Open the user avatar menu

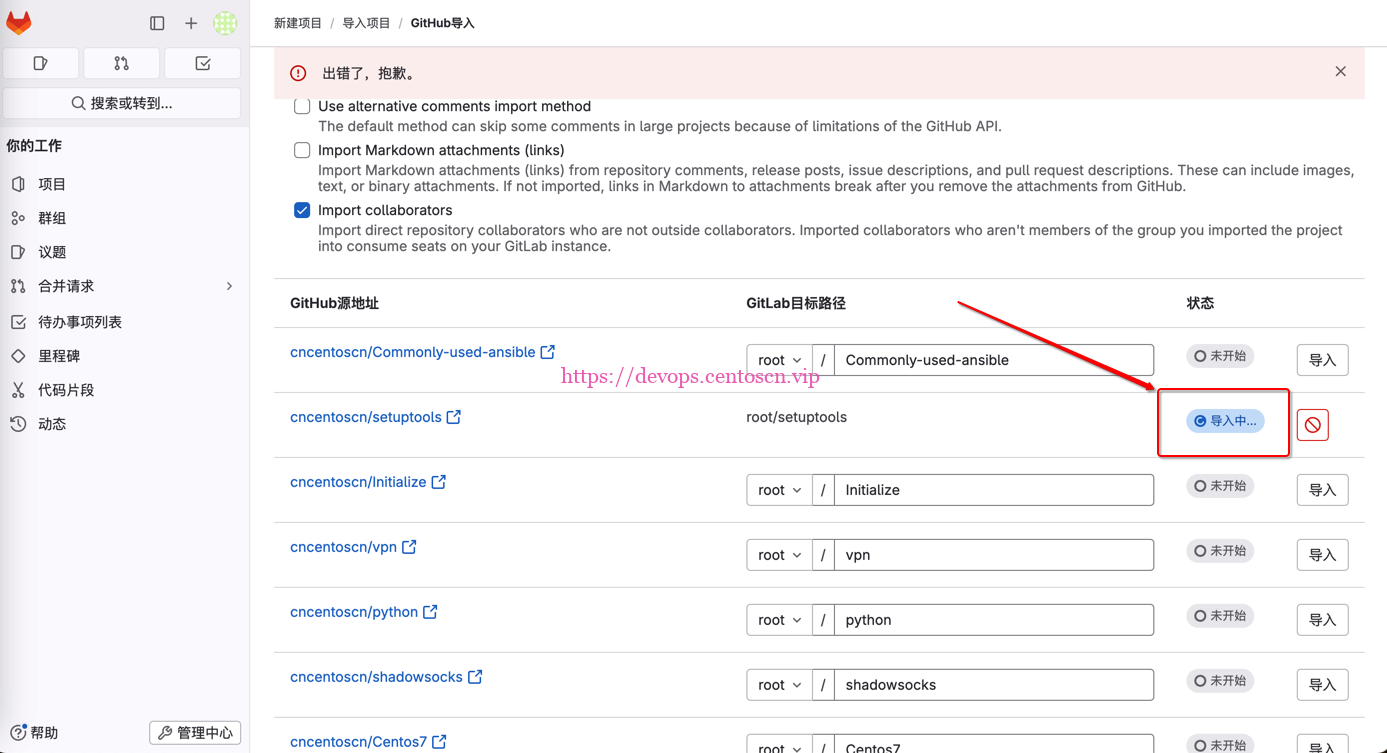click(225, 23)
